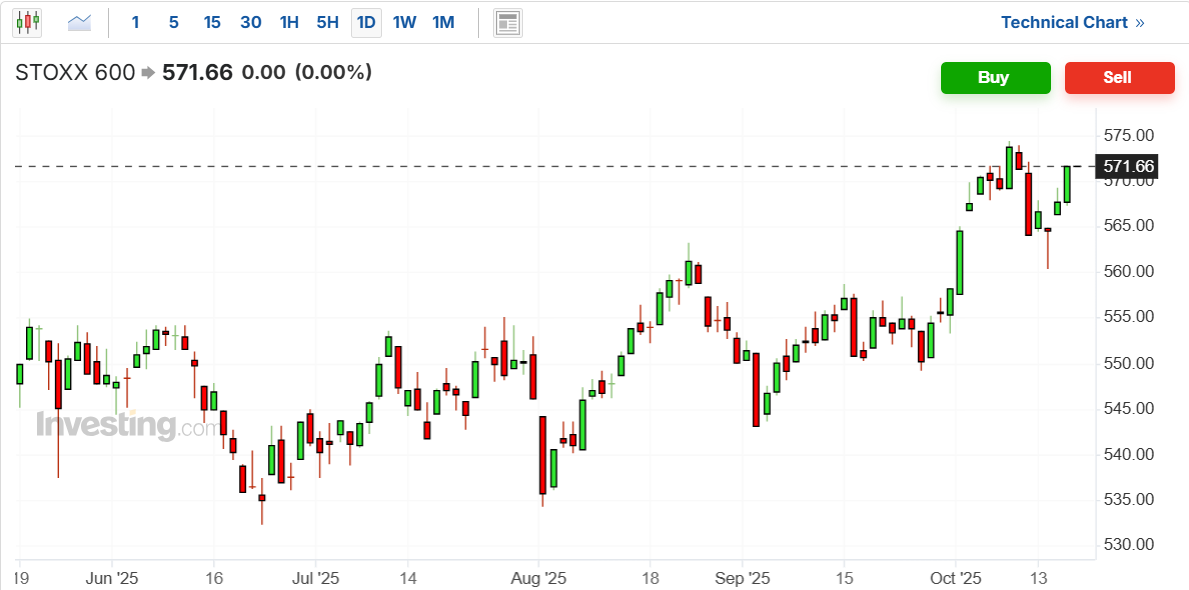Image resolution: width=1189 pixels, height=590 pixels.
Task: Select the candlestick chart type icon
Action: click(27, 22)
